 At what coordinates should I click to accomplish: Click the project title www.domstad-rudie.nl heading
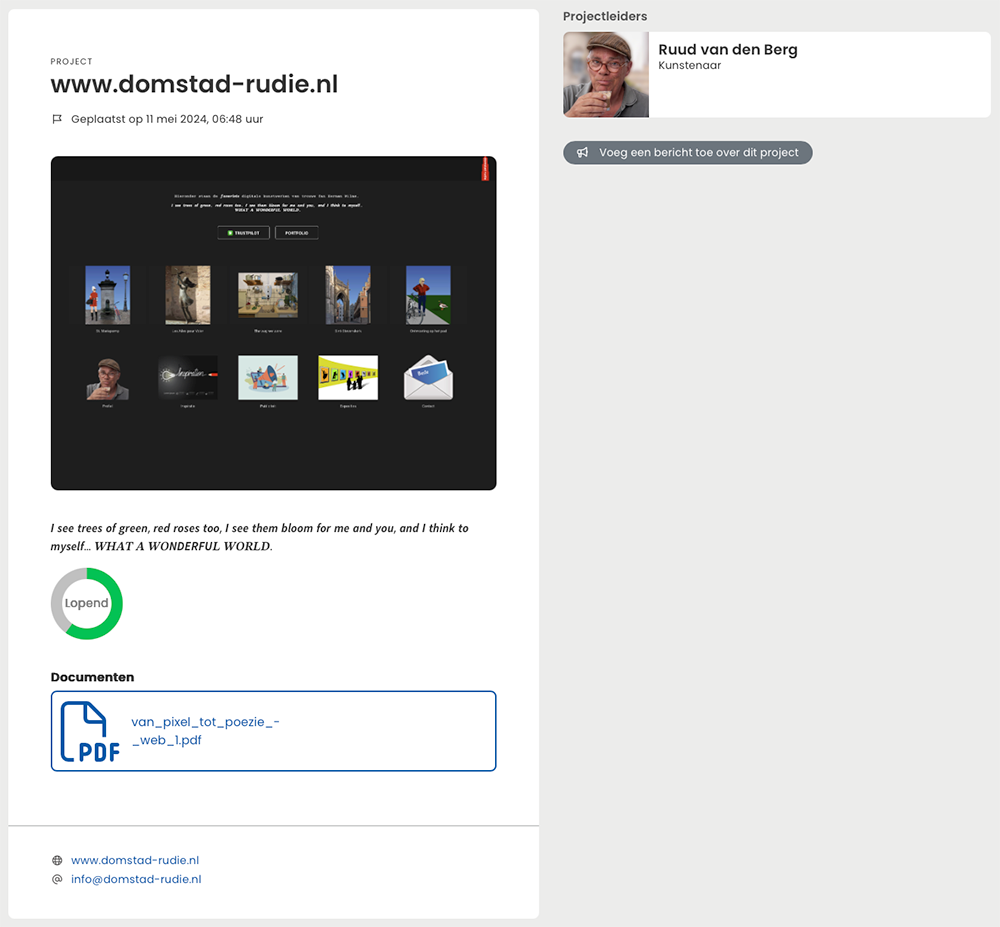pyautogui.click(x=195, y=85)
